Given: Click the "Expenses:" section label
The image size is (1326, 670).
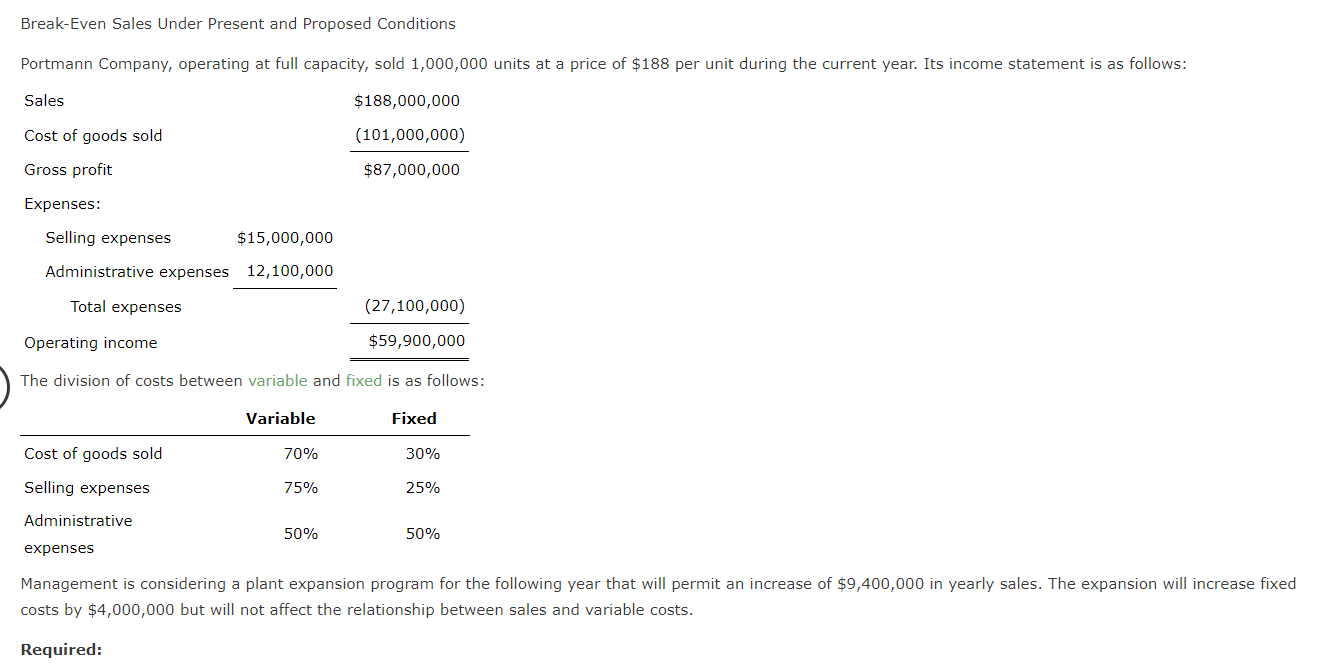Looking at the screenshot, I should (x=62, y=204).
